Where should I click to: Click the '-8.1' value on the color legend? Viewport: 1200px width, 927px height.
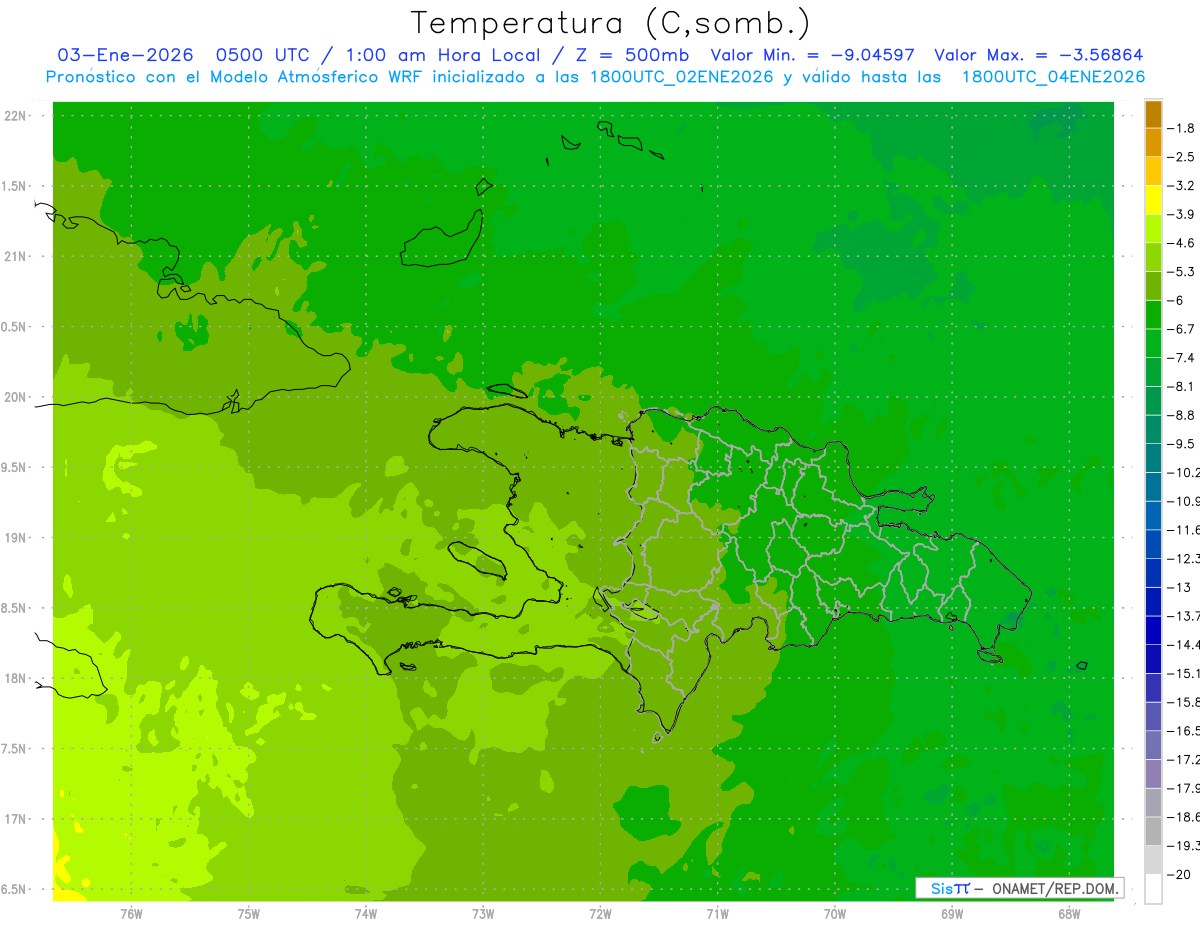point(1181,386)
